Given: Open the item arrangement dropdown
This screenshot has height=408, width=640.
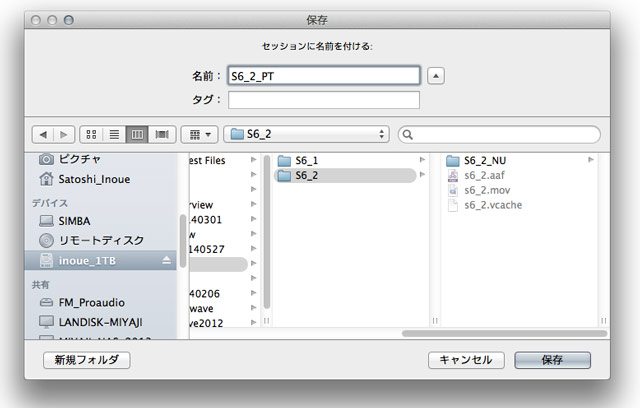Looking at the screenshot, I should (x=200, y=135).
